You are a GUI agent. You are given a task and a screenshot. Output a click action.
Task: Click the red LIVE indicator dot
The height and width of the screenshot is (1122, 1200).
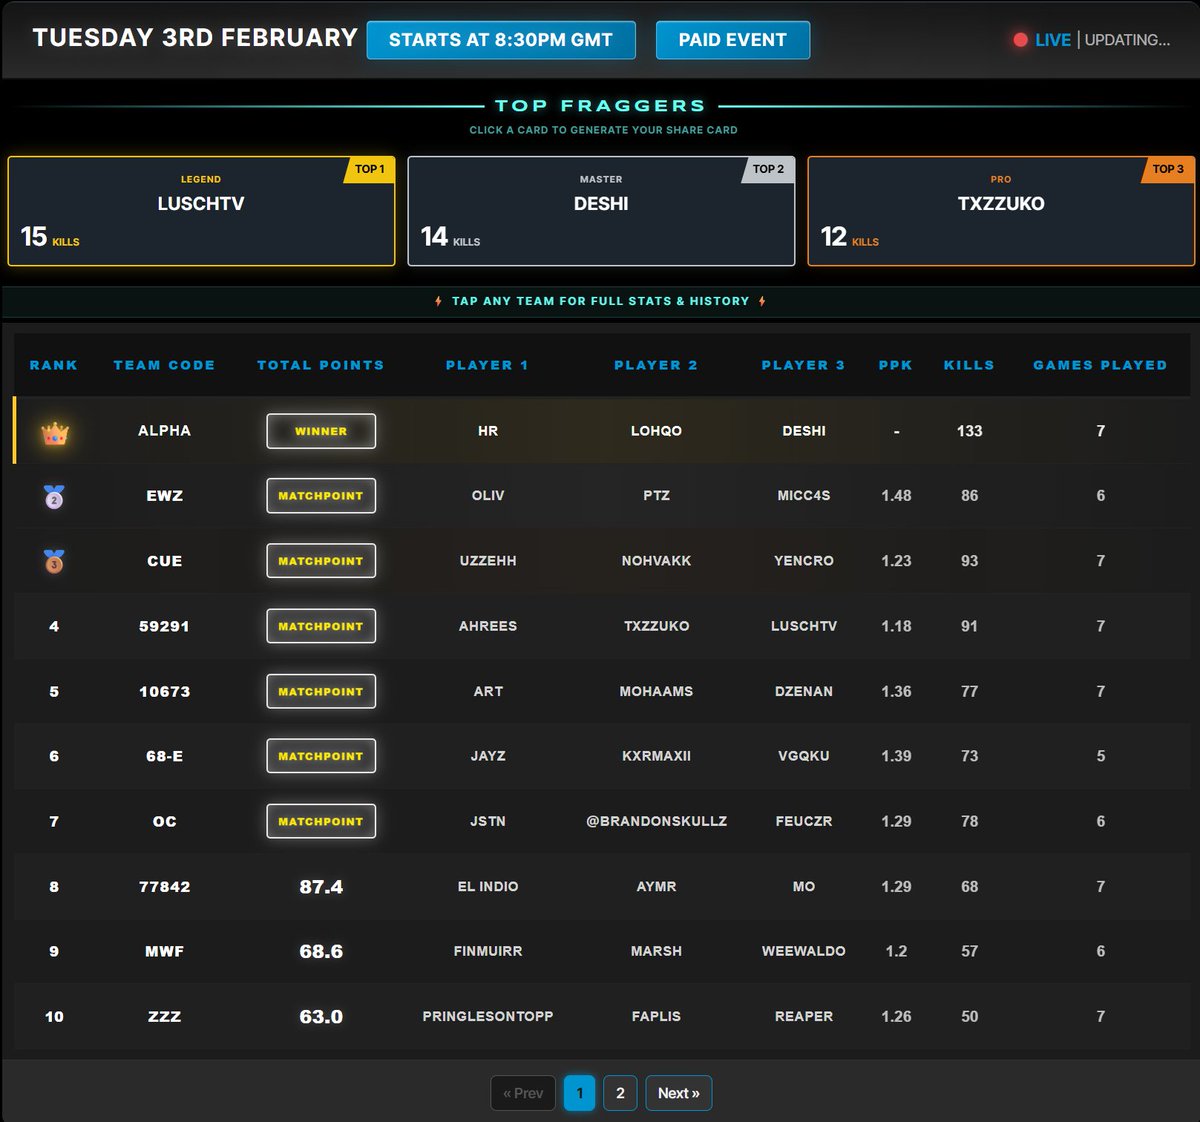1020,40
